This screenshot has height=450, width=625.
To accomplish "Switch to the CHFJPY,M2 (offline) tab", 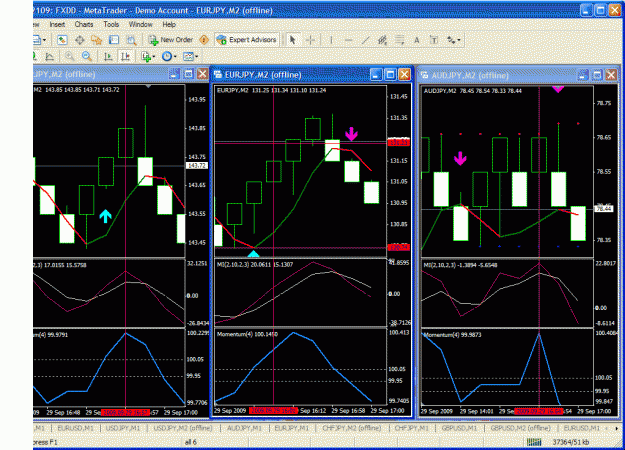I will click(352, 428).
